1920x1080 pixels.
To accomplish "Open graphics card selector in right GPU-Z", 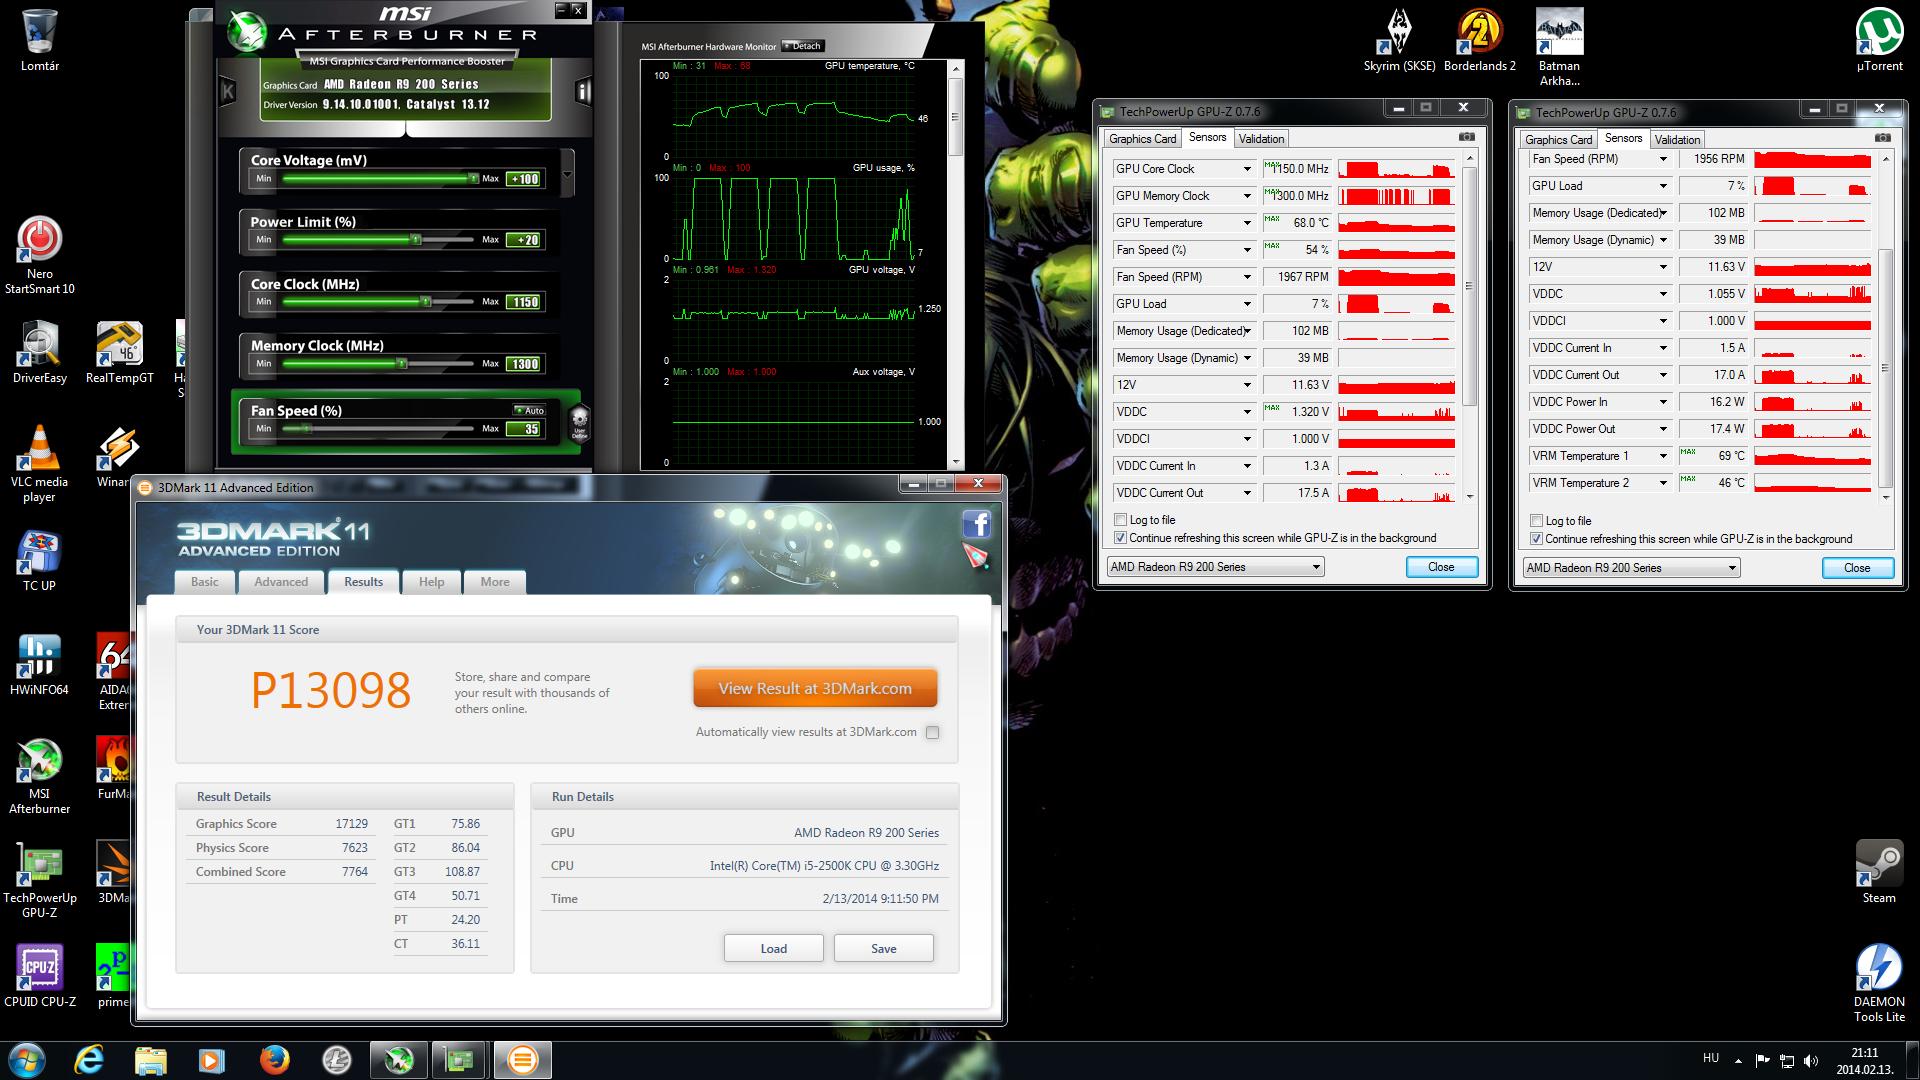I will click(x=1631, y=568).
